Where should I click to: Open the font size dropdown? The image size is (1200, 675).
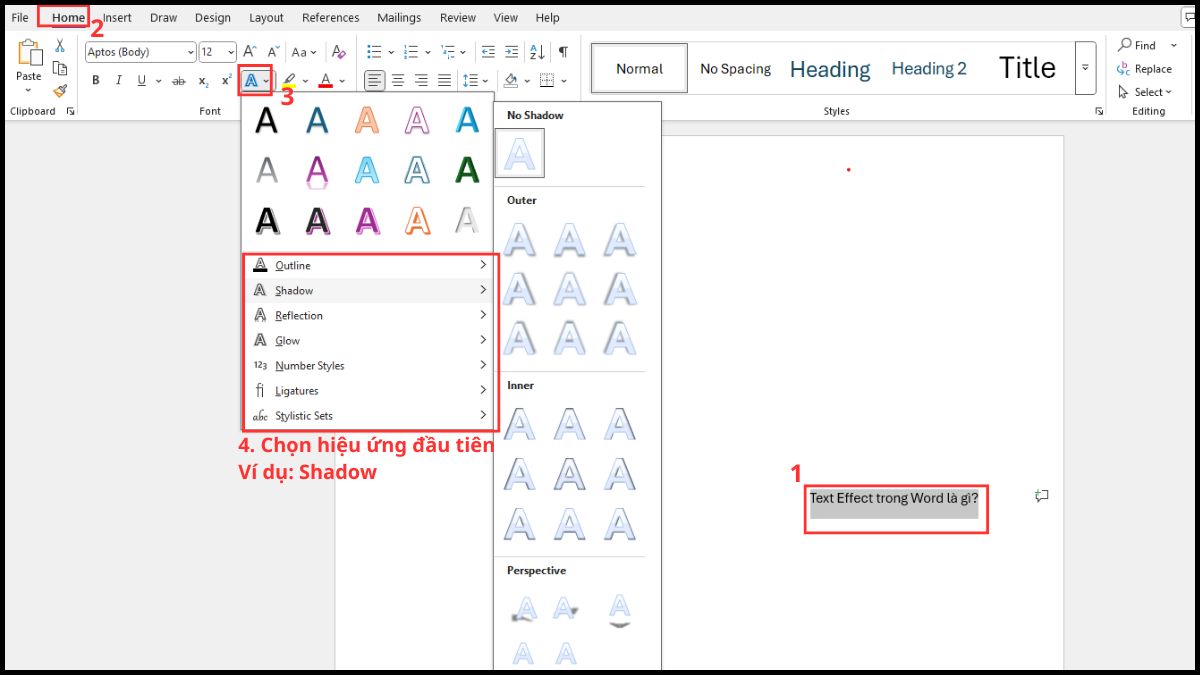coord(217,52)
